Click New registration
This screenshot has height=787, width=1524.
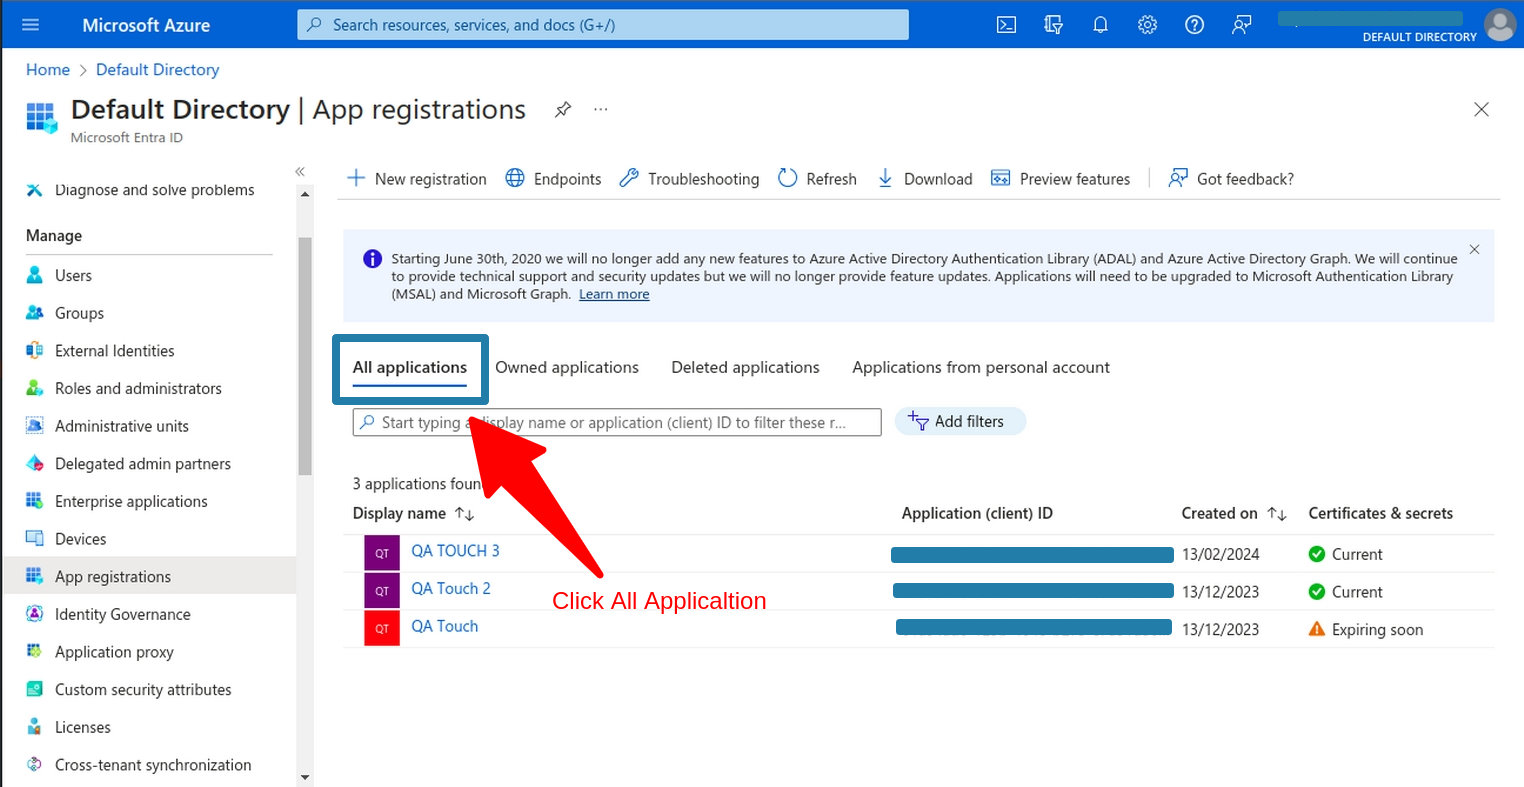point(416,179)
